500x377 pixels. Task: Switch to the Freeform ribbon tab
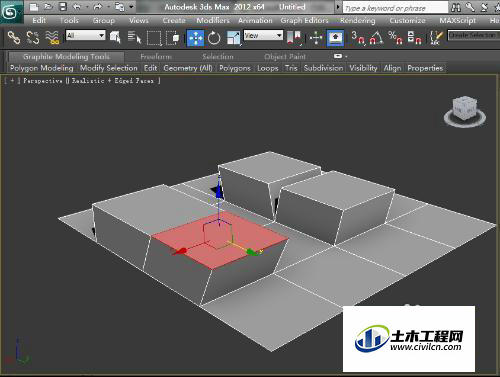point(156,57)
